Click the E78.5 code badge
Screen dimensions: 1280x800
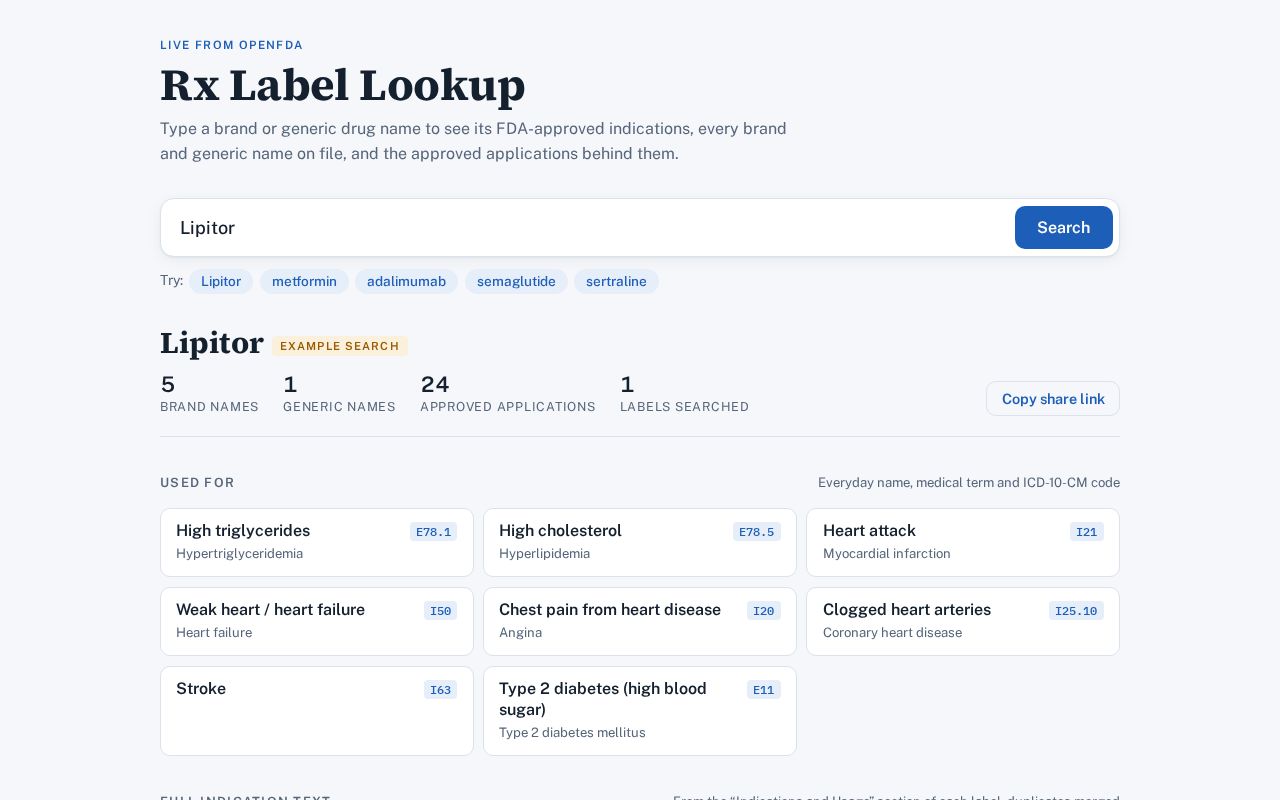756,532
